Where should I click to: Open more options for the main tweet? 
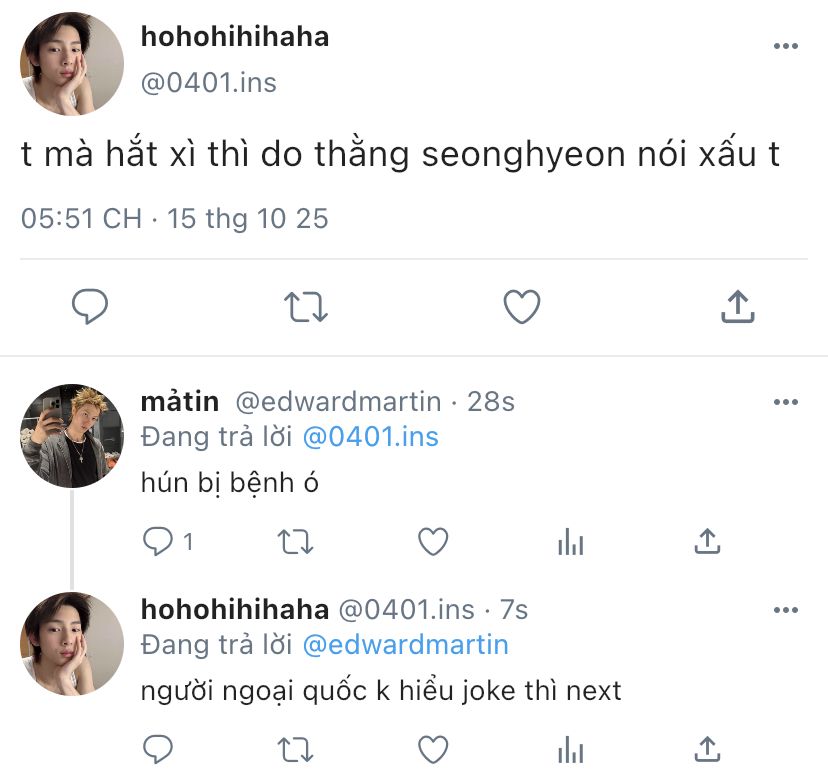click(x=787, y=47)
